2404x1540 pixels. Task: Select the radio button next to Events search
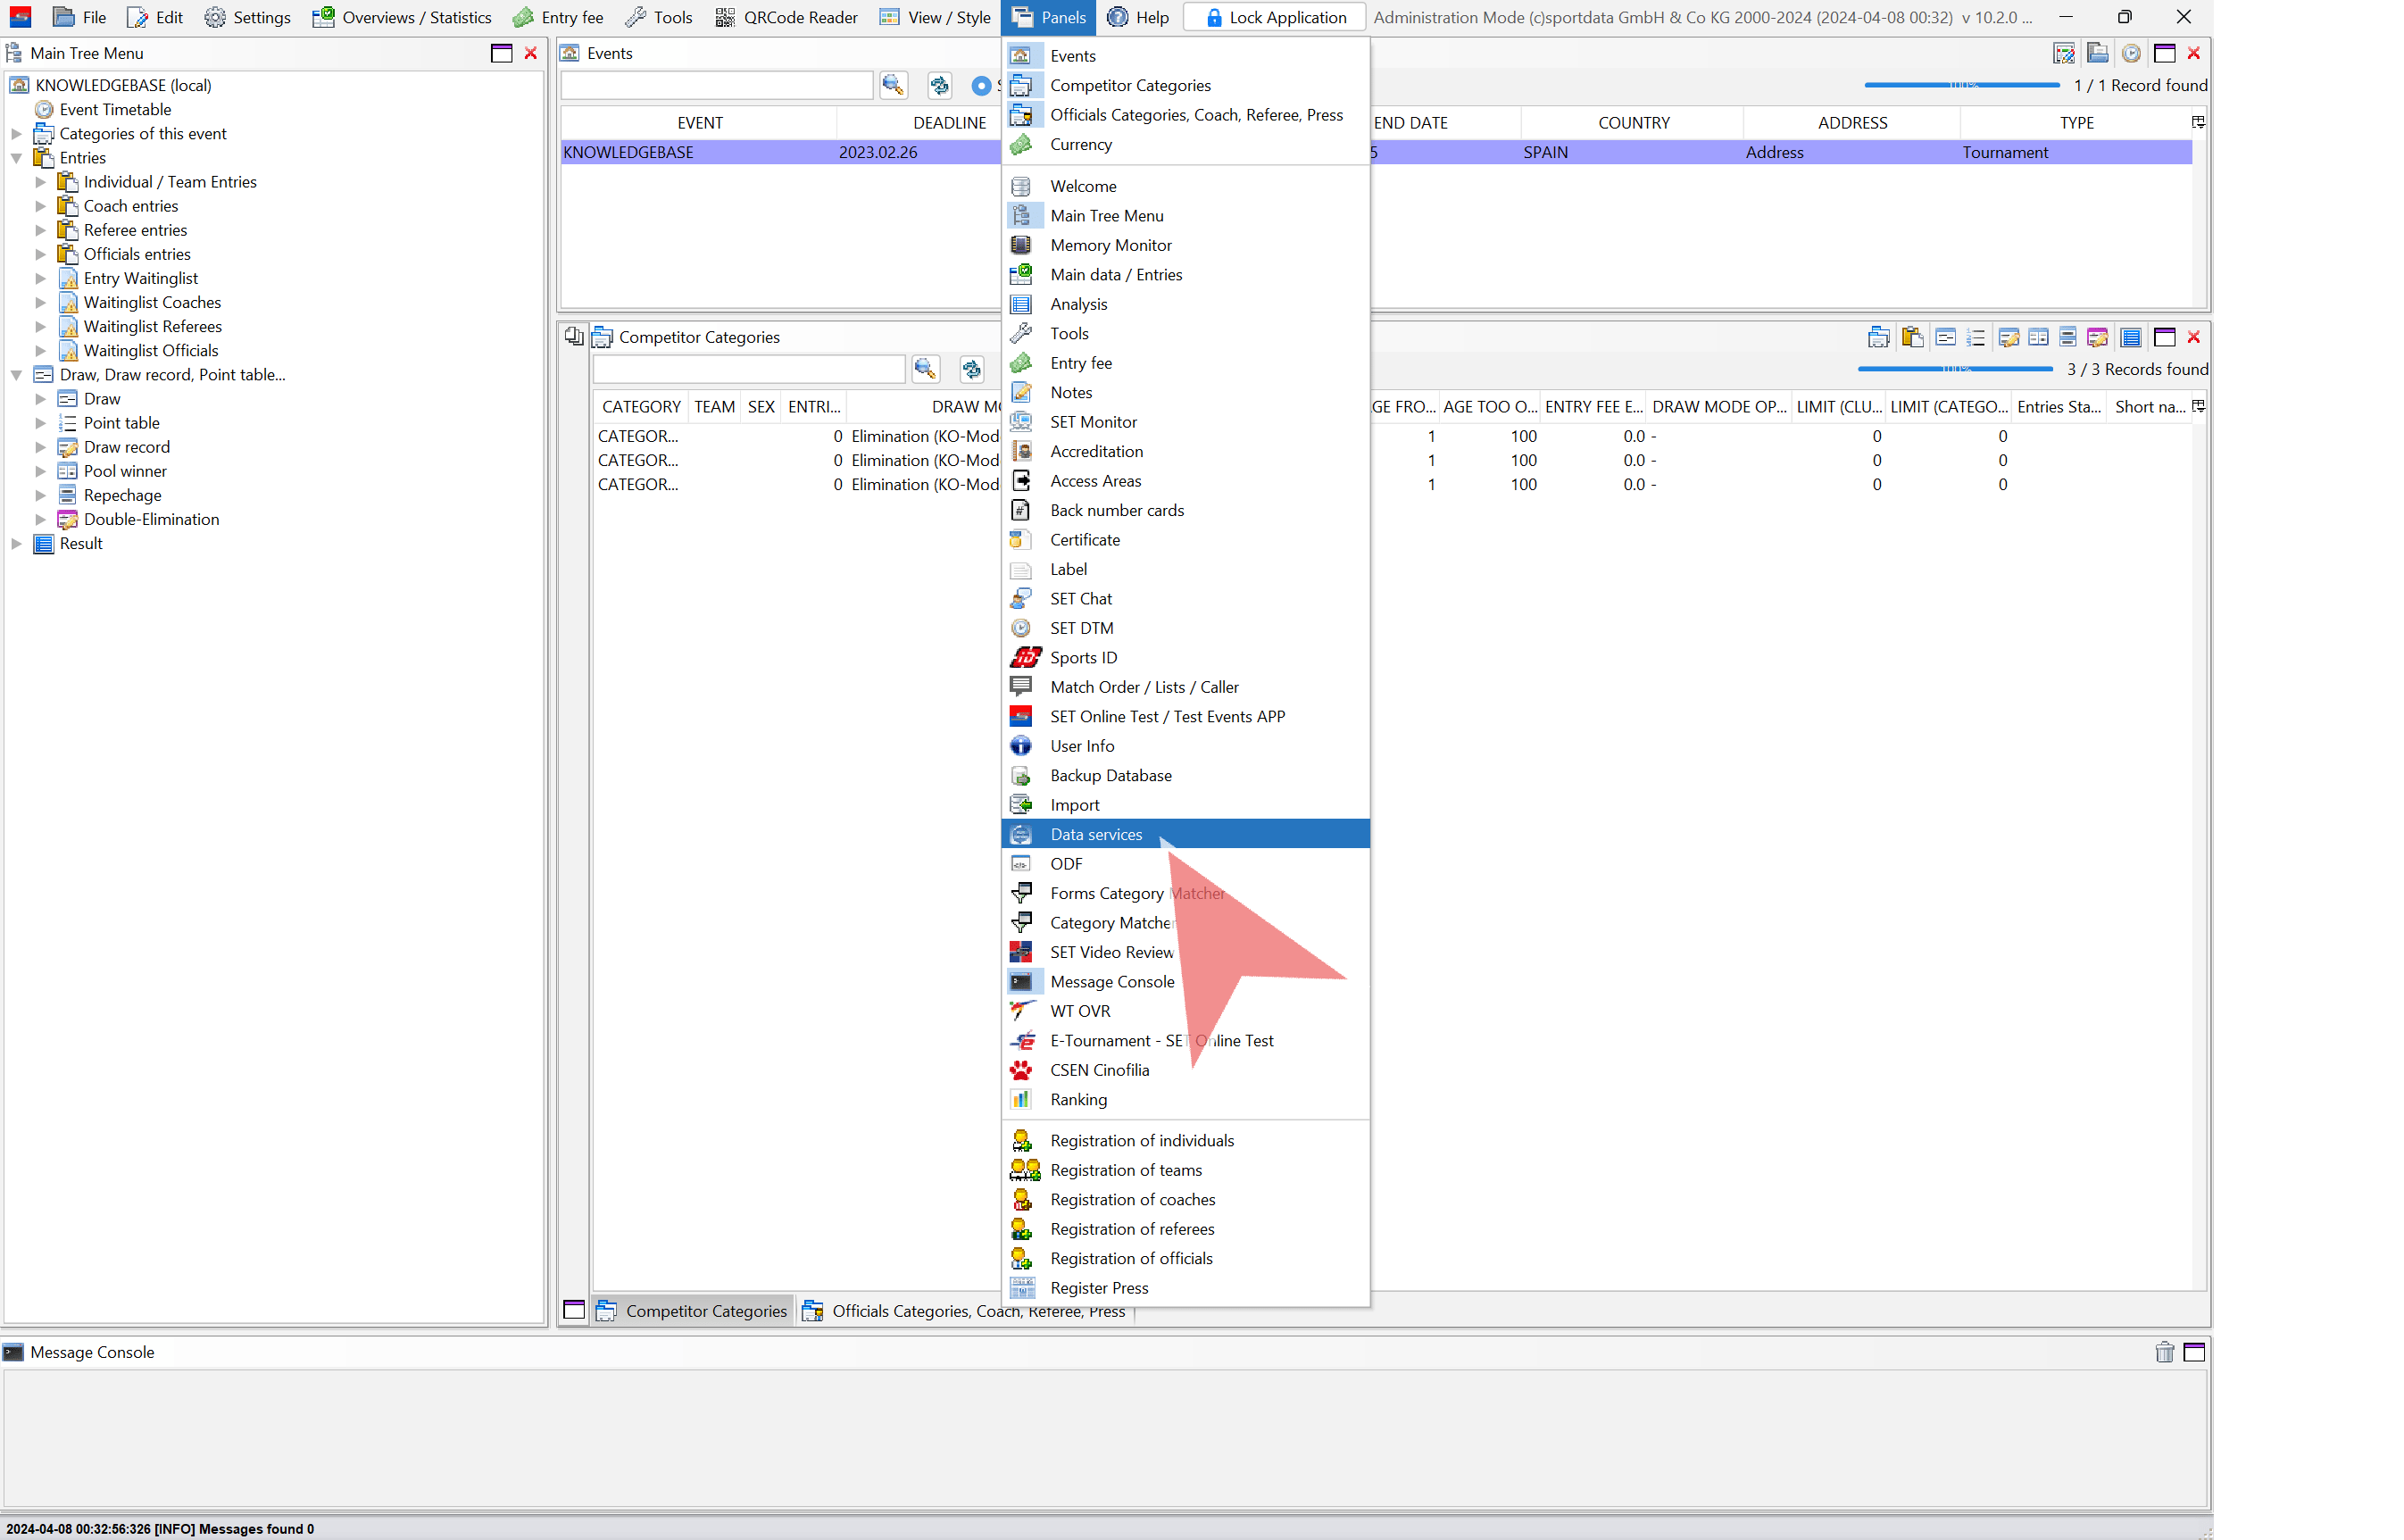981,85
